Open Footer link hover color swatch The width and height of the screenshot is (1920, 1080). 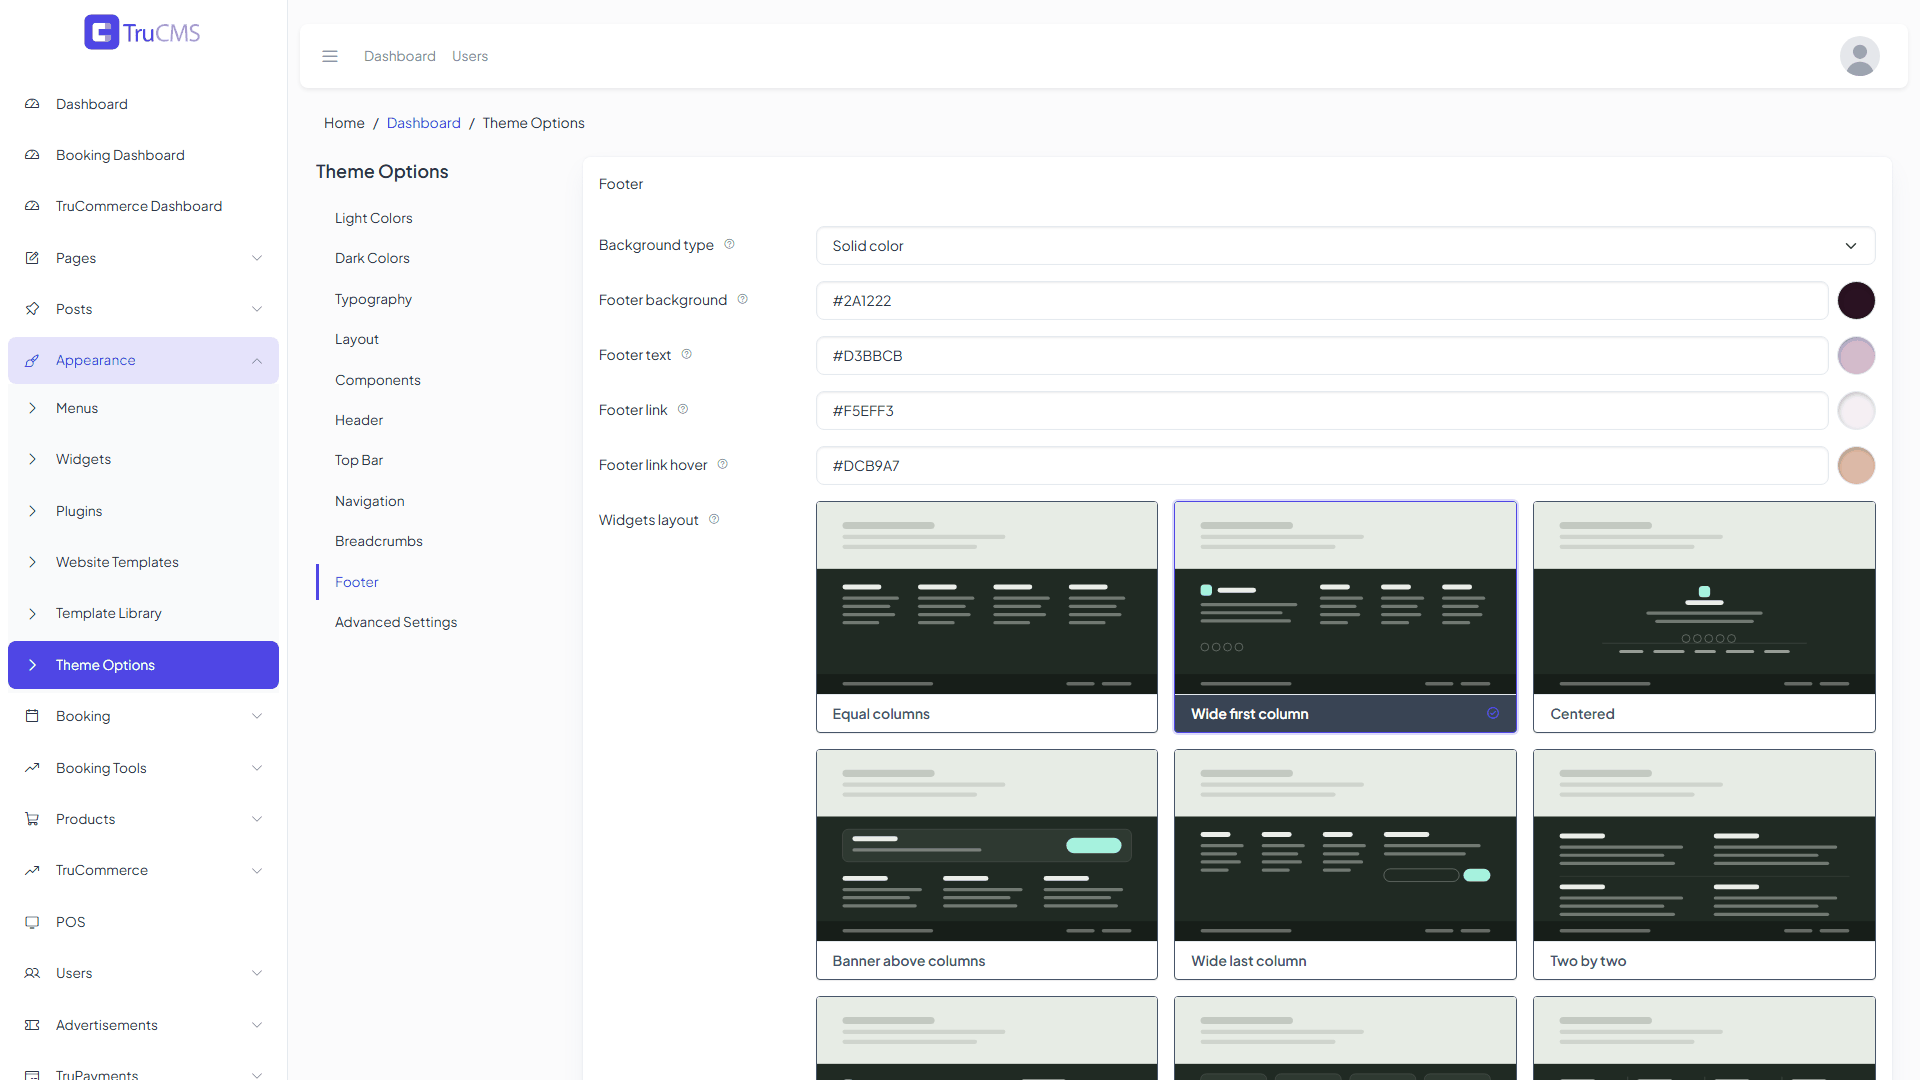(x=1856, y=465)
